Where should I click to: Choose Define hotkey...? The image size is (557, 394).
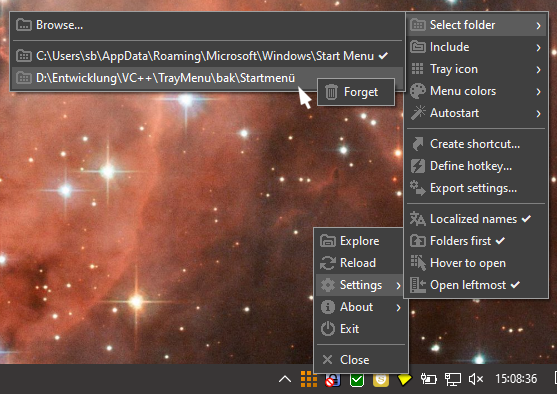tap(476, 166)
